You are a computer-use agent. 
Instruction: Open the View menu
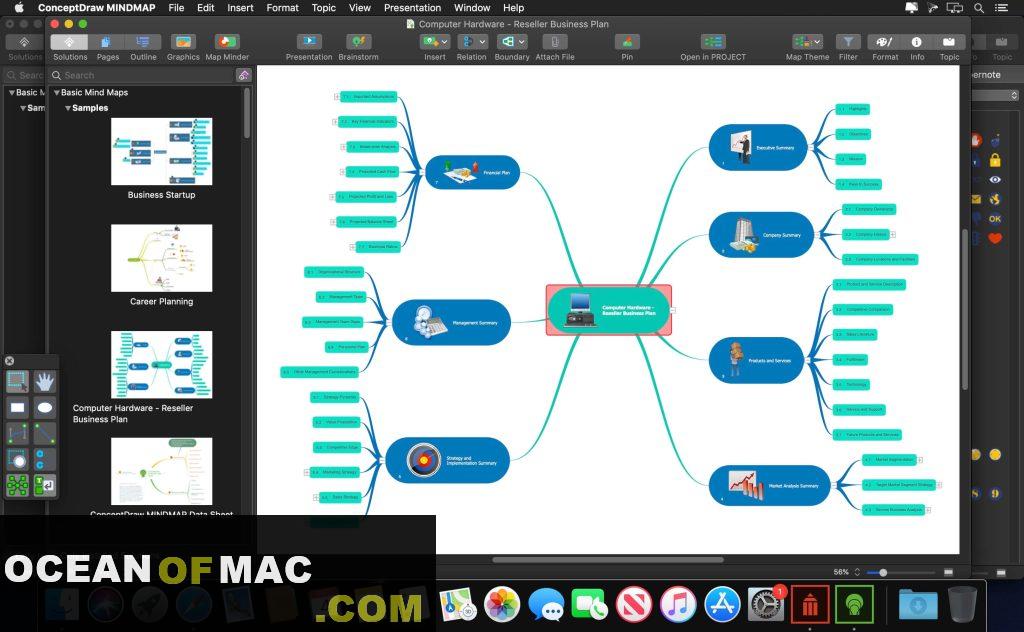(359, 8)
